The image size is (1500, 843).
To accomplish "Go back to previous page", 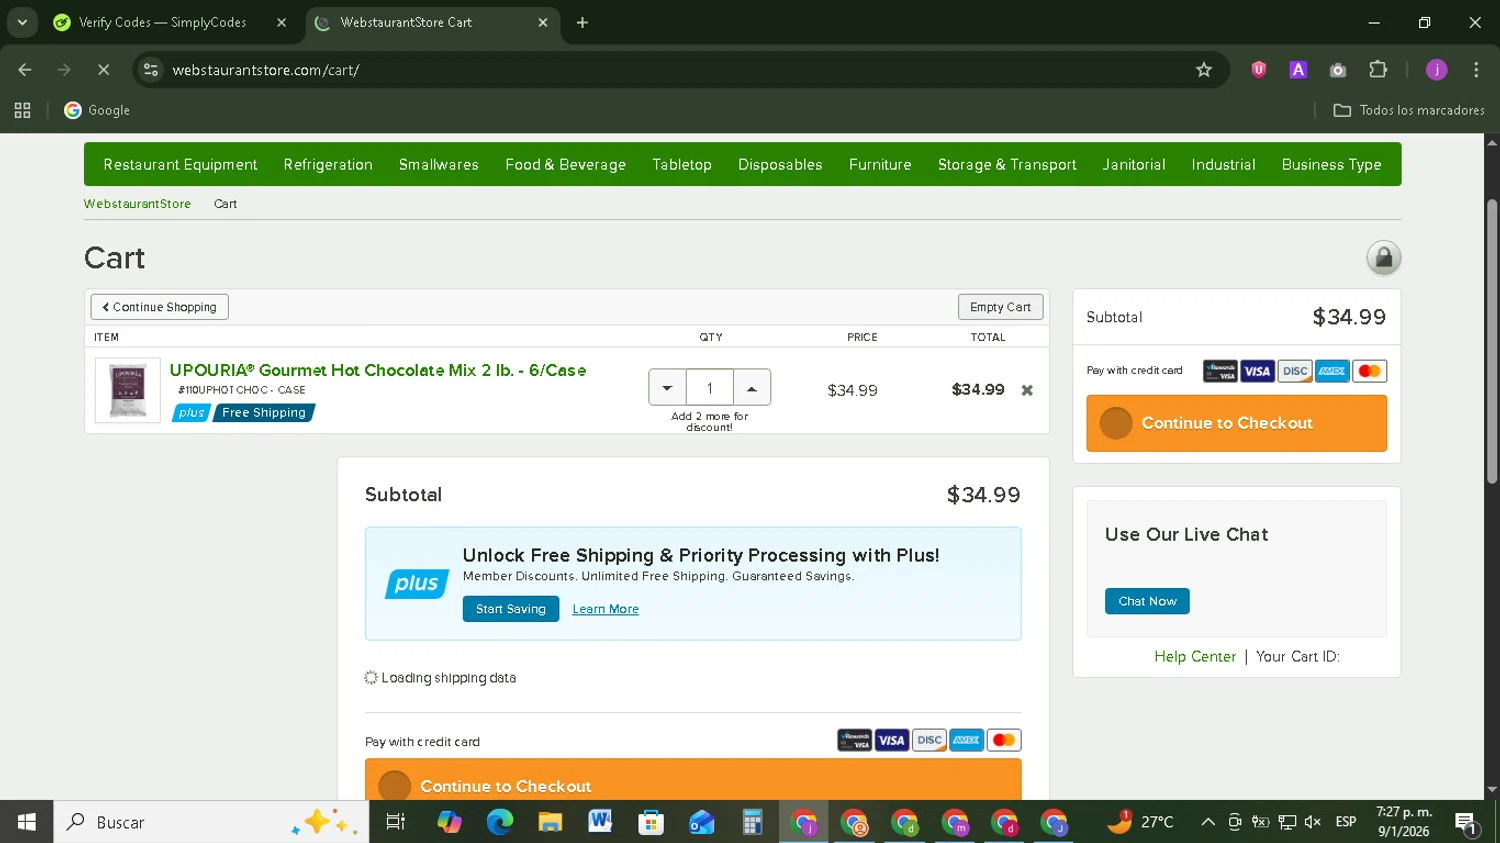I will pos(25,70).
